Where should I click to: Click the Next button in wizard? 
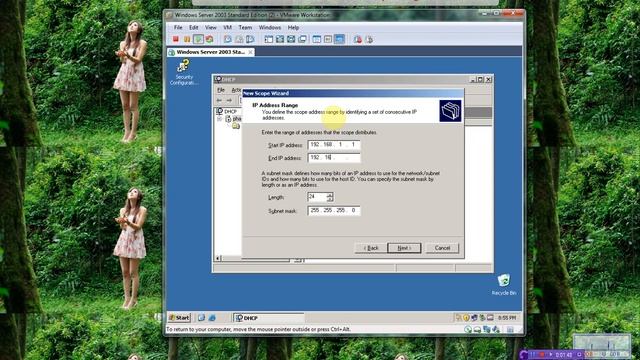click(x=404, y=248)
